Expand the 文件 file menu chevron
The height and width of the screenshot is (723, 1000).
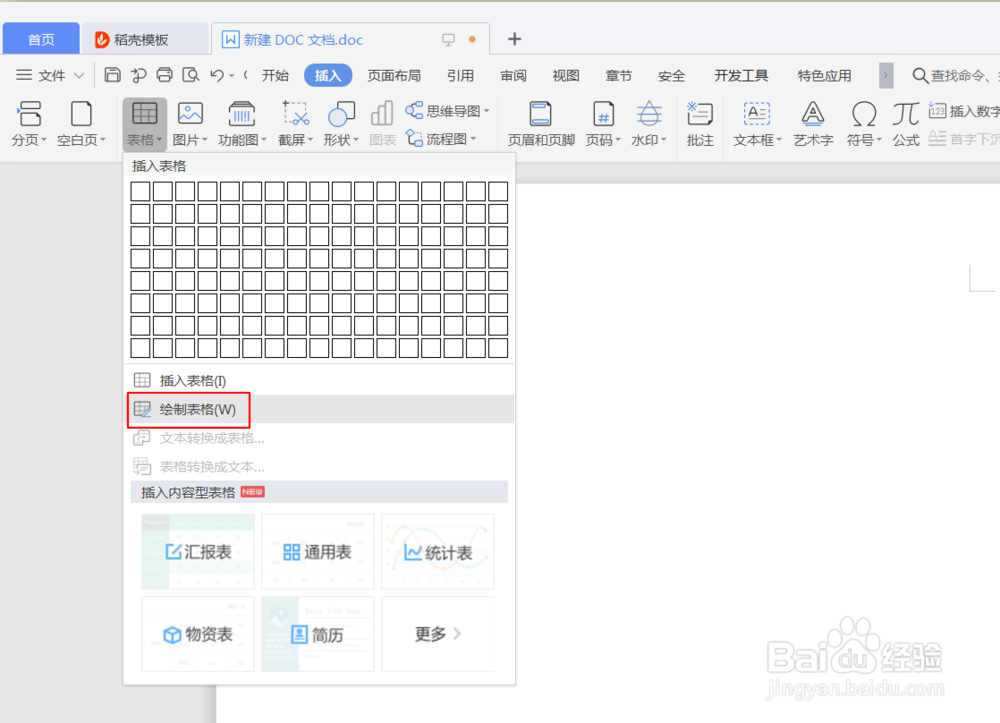79,74
